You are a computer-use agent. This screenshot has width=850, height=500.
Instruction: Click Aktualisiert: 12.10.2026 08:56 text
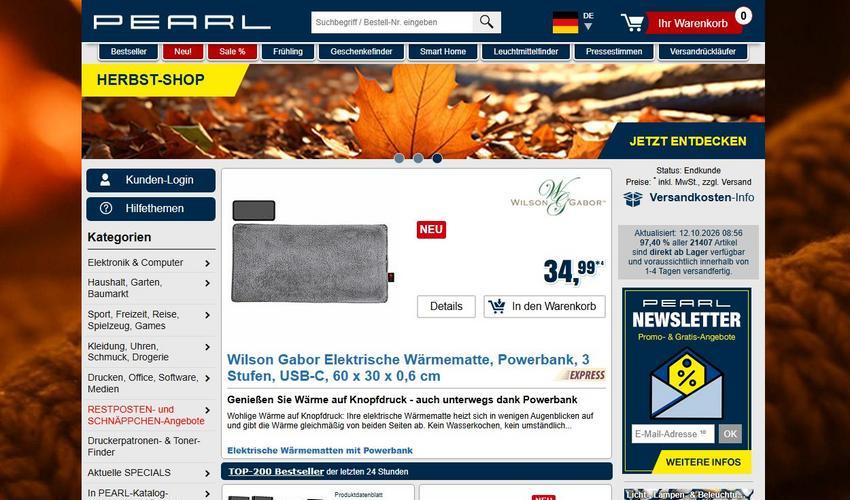pos(688,233)
